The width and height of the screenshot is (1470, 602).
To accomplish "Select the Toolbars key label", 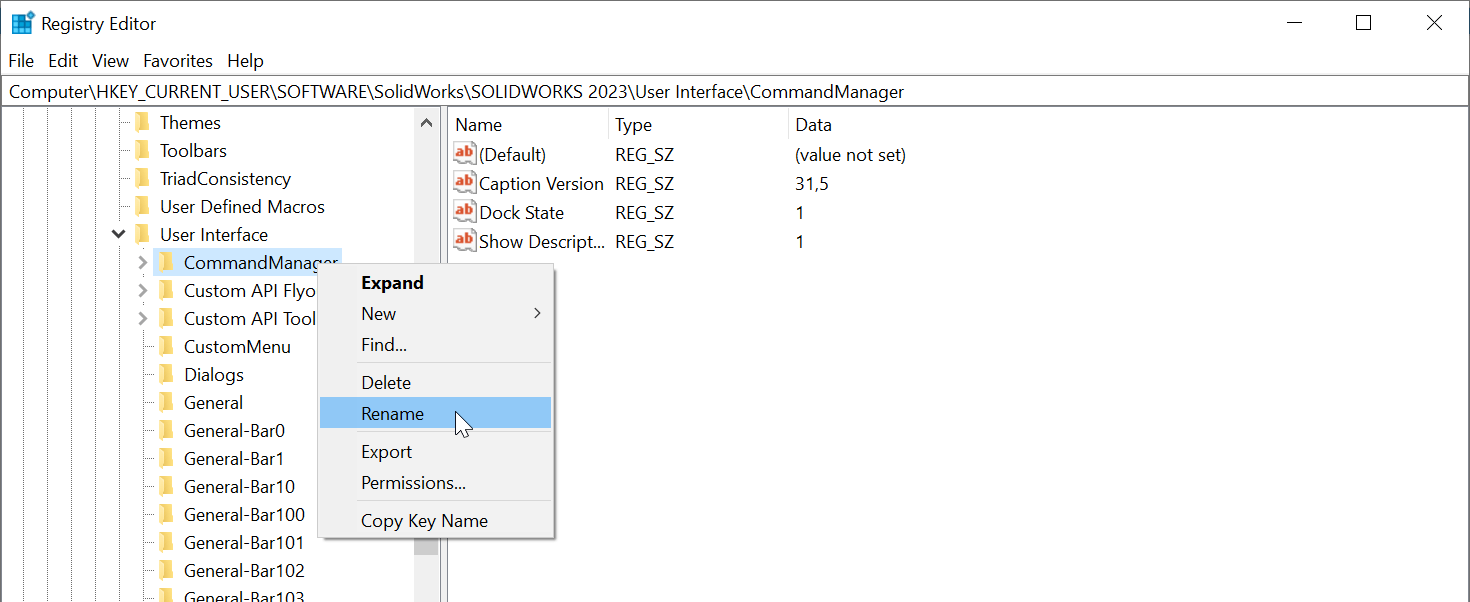I will point(193,151).
